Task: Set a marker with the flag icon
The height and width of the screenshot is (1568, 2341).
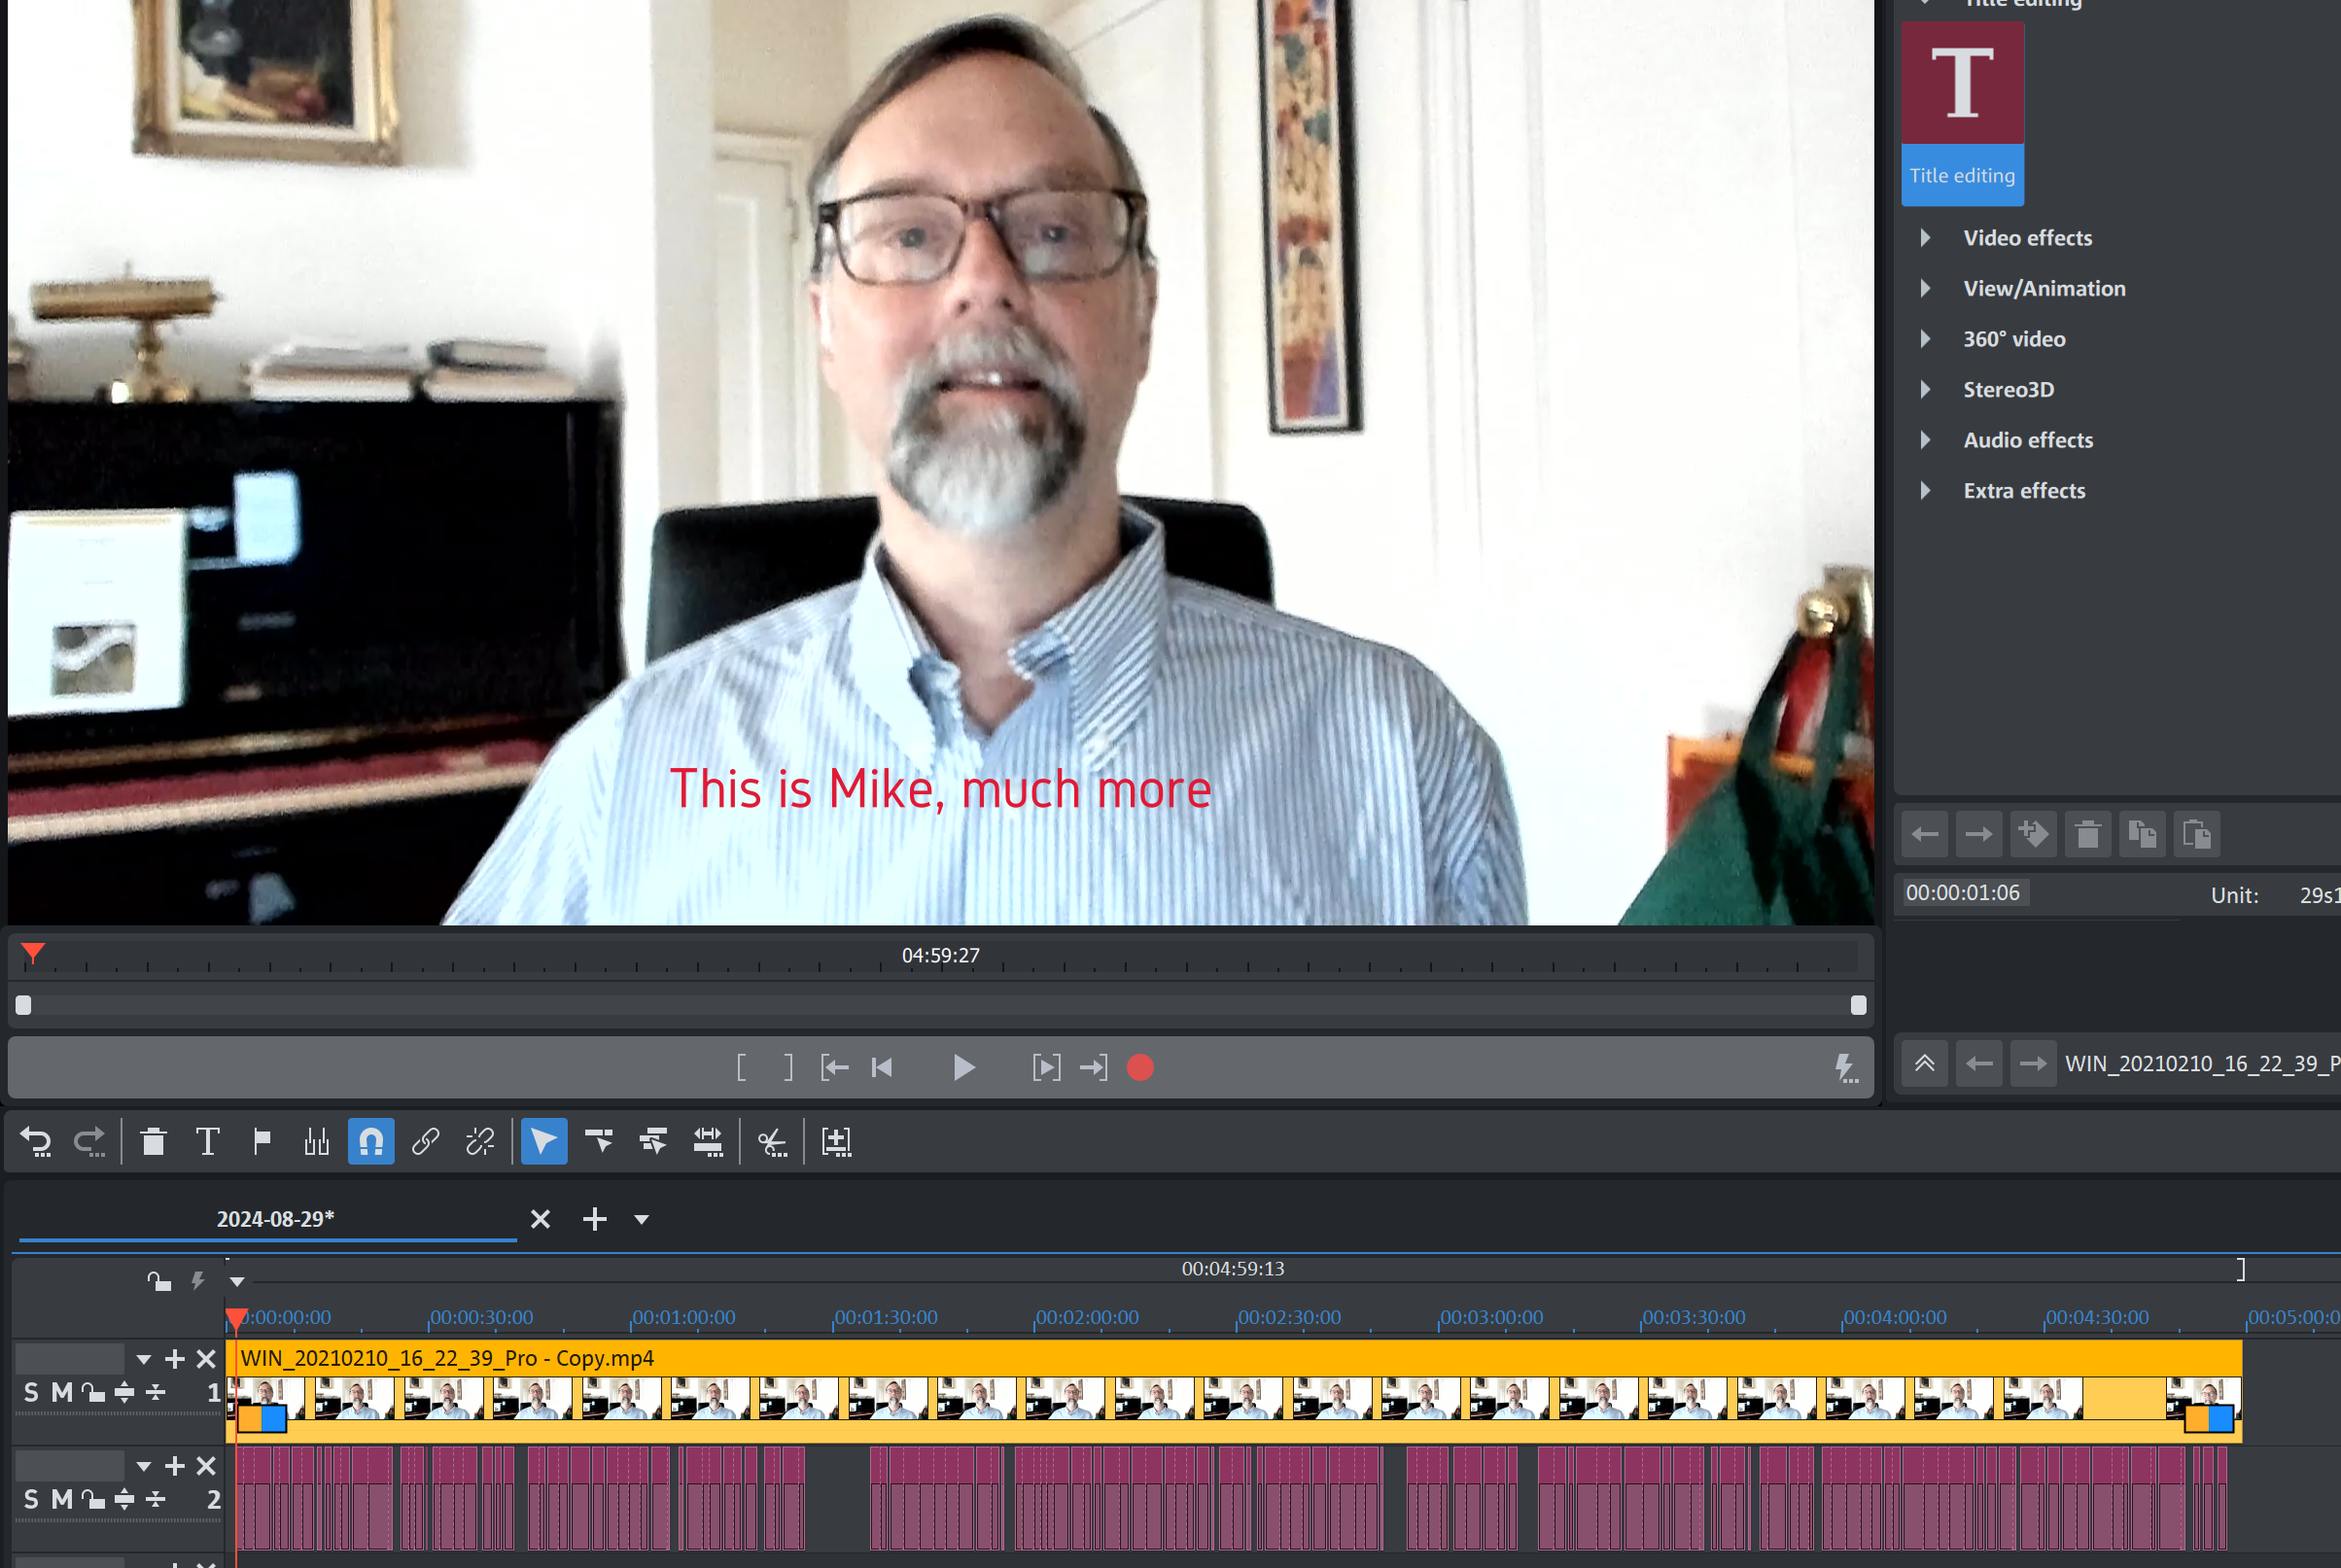Action: [262, 1141]
